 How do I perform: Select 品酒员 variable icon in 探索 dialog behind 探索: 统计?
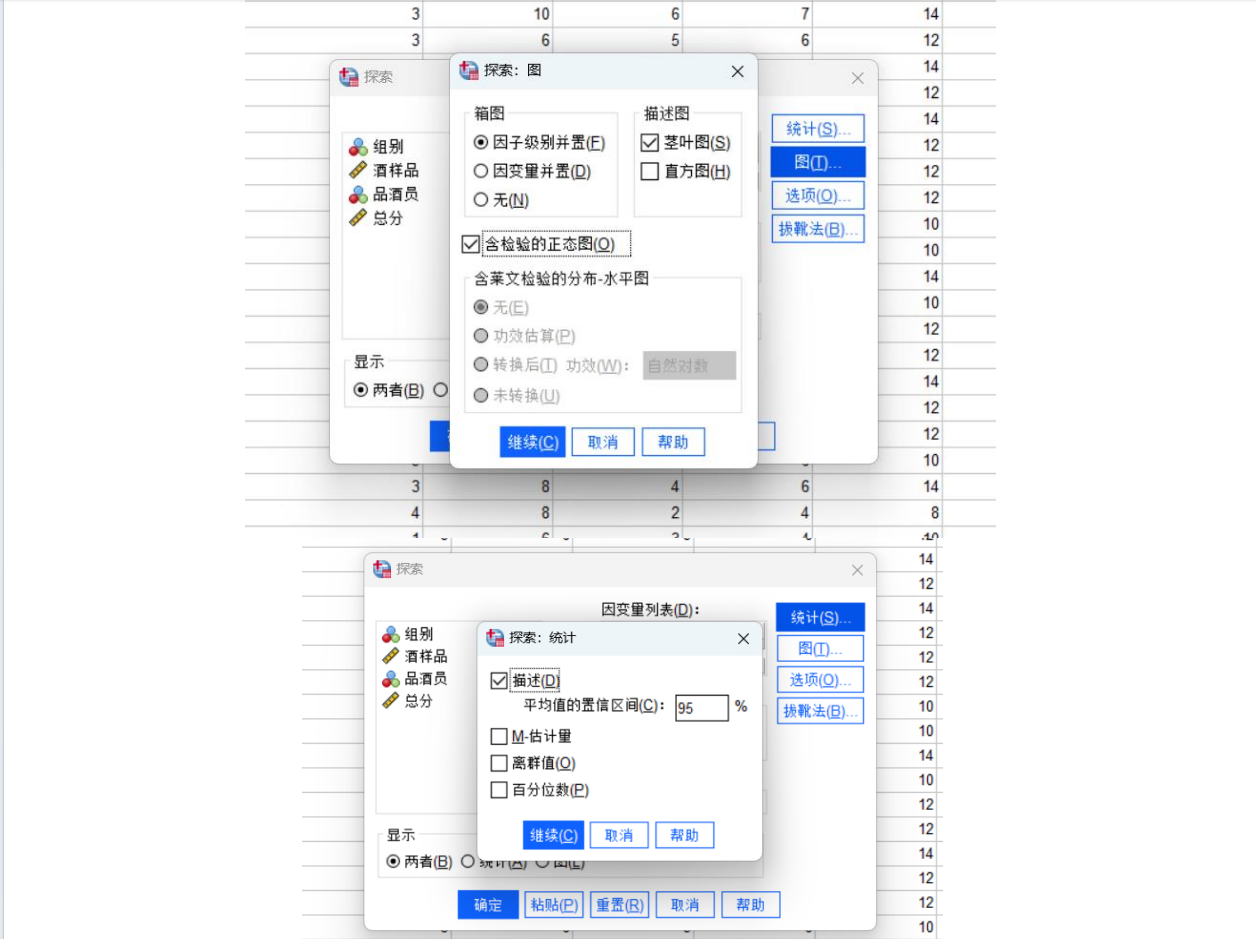pos(391,679)
